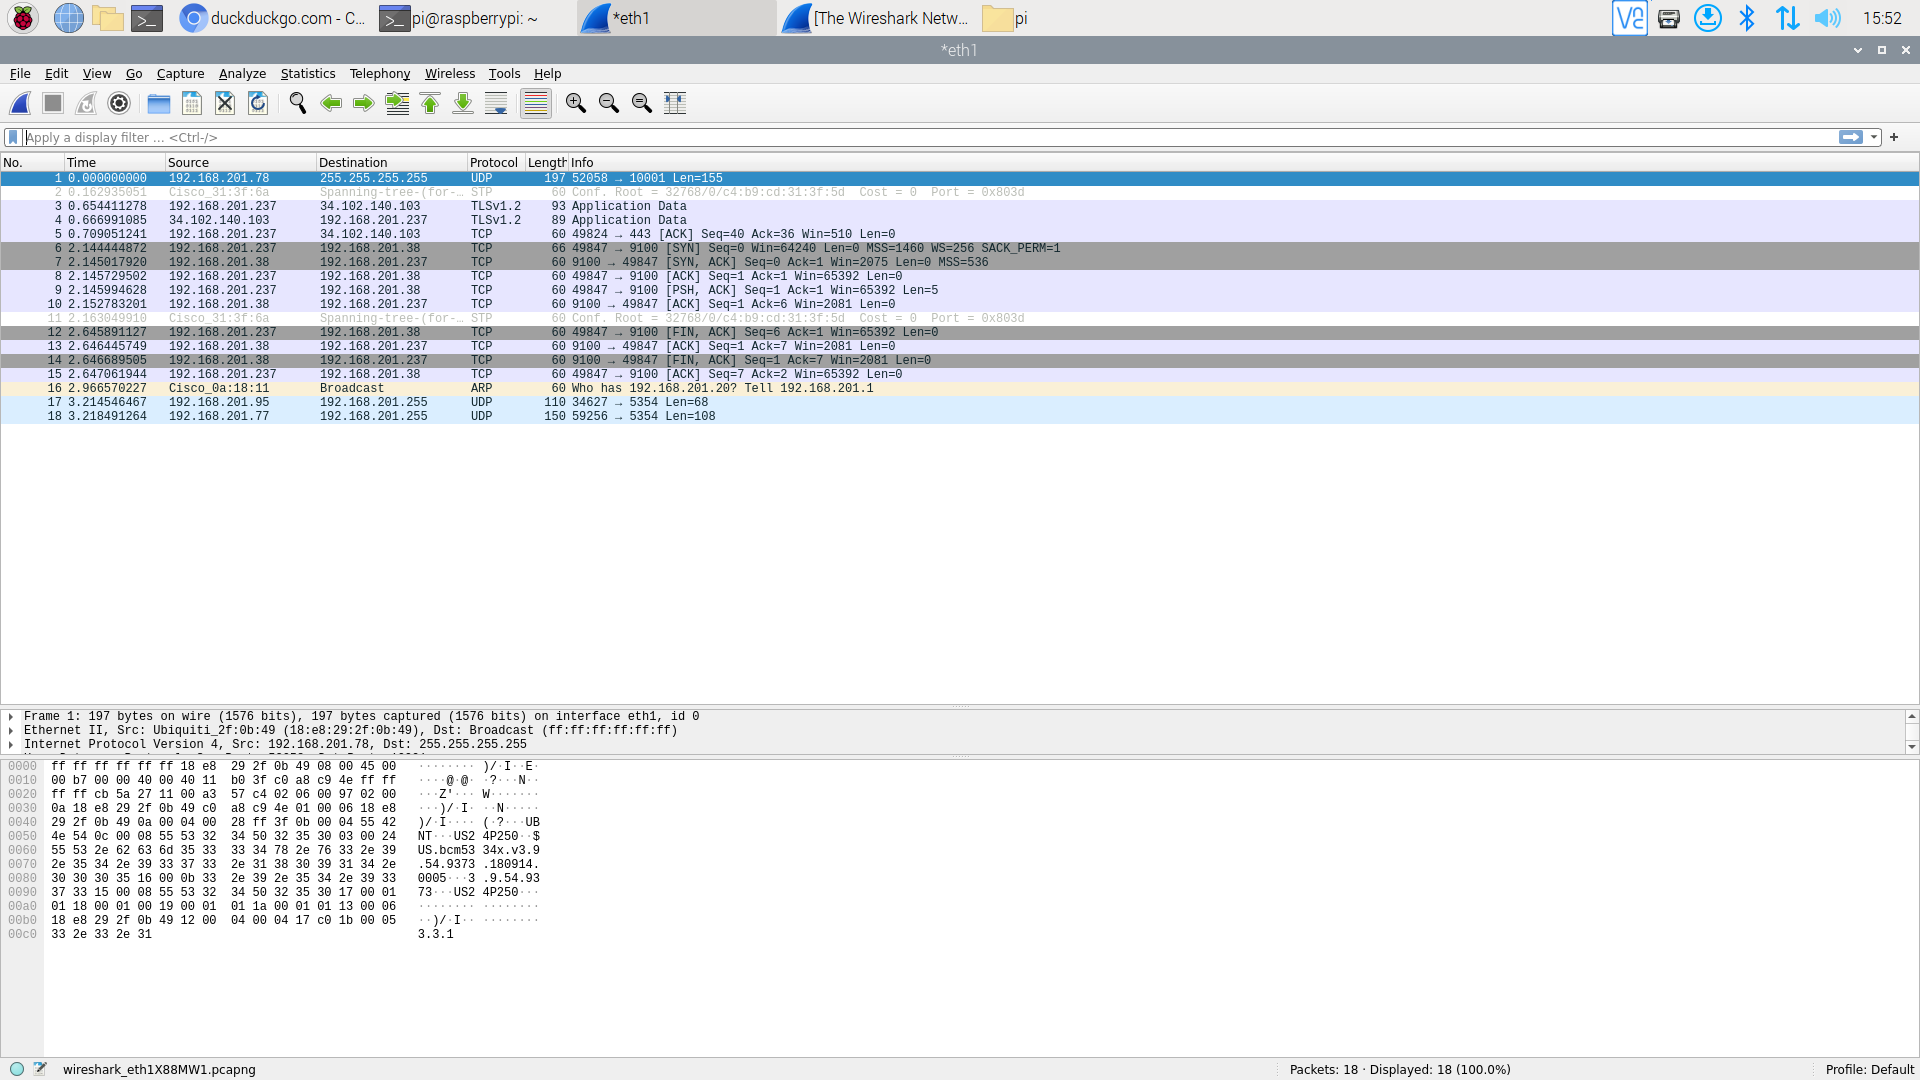The image size is (1920, 1080).
Task: Save this capture file via the toolbar
Action: click(192, 103)
